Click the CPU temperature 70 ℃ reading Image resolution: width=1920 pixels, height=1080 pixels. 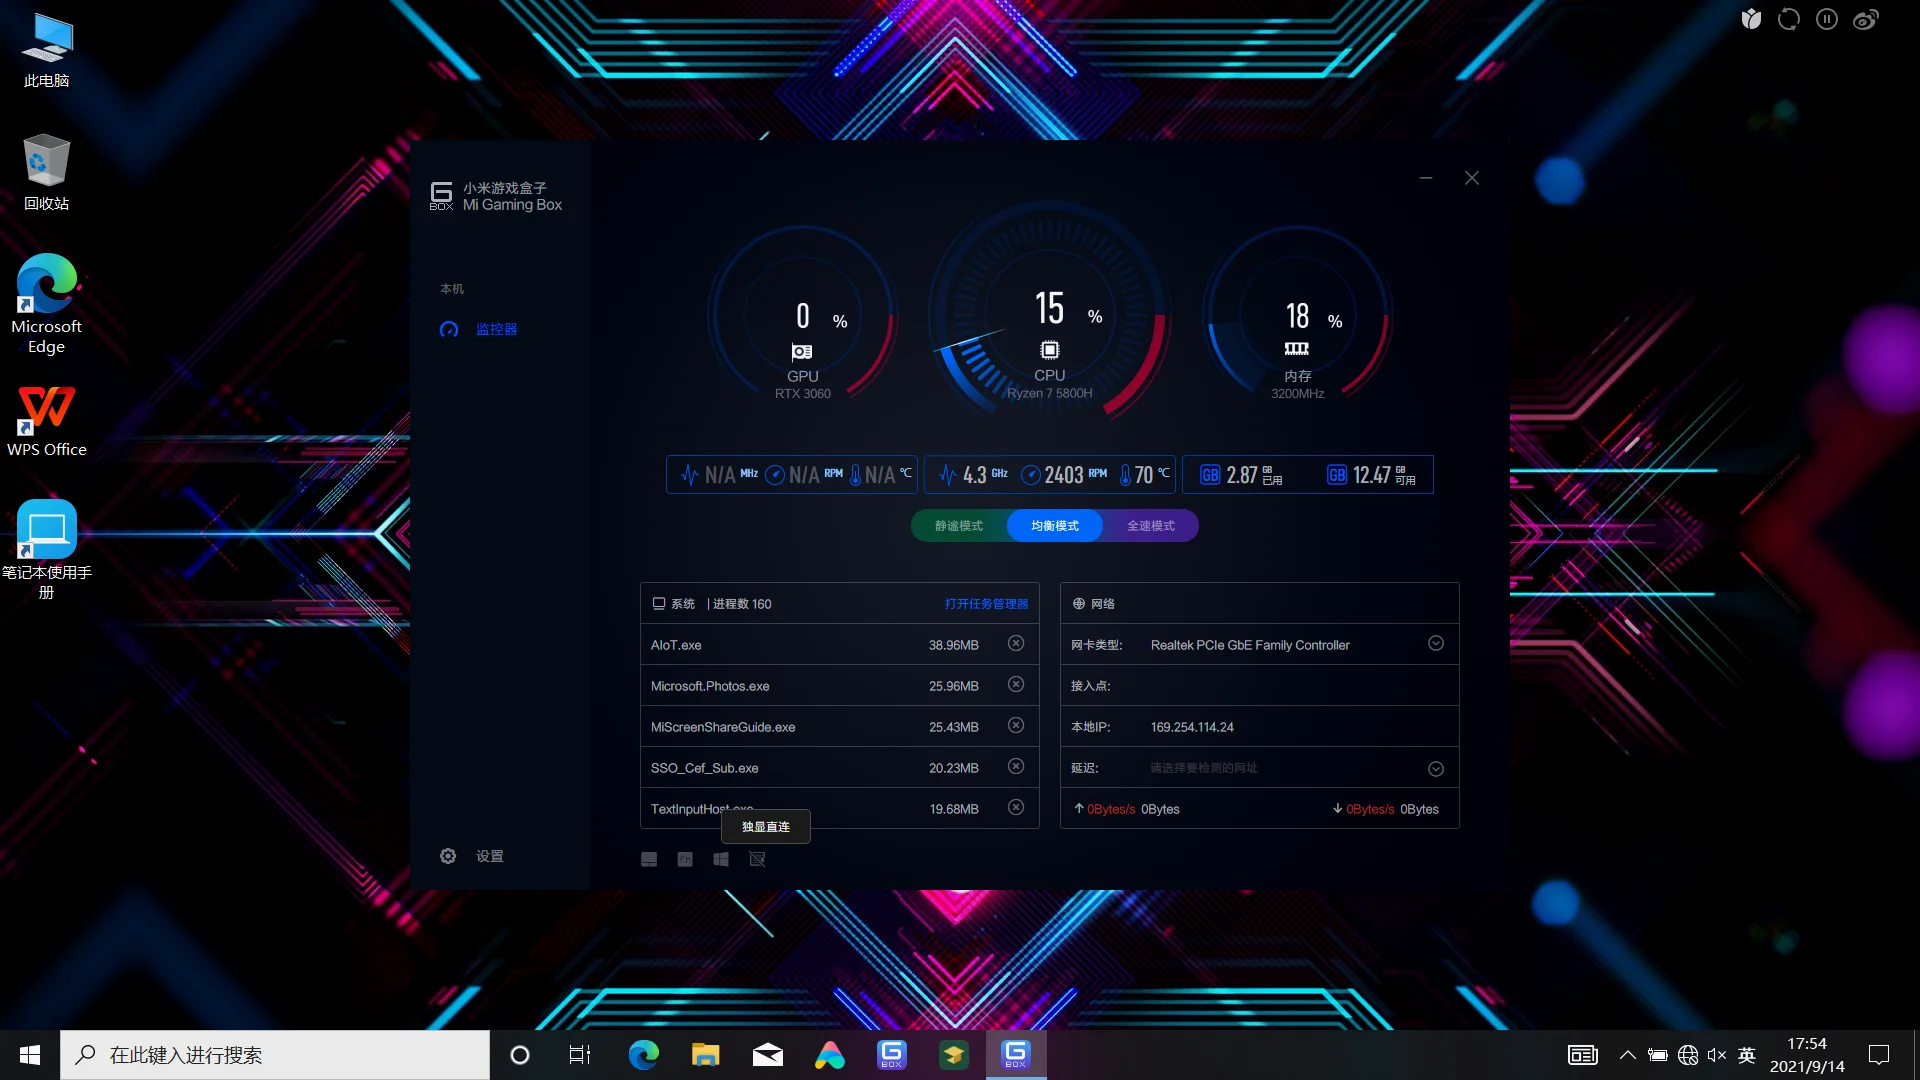[x=1145, y=475]
